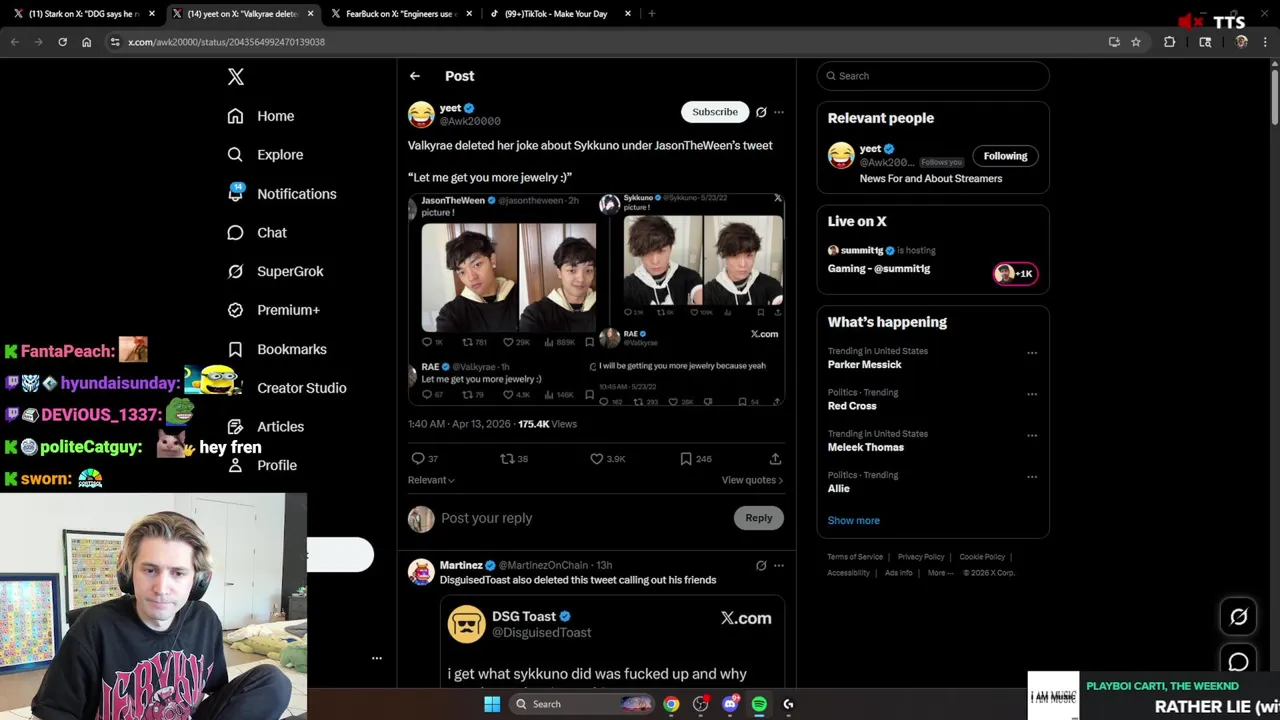
Task: Click the X search box
Action: coord(933,76)
